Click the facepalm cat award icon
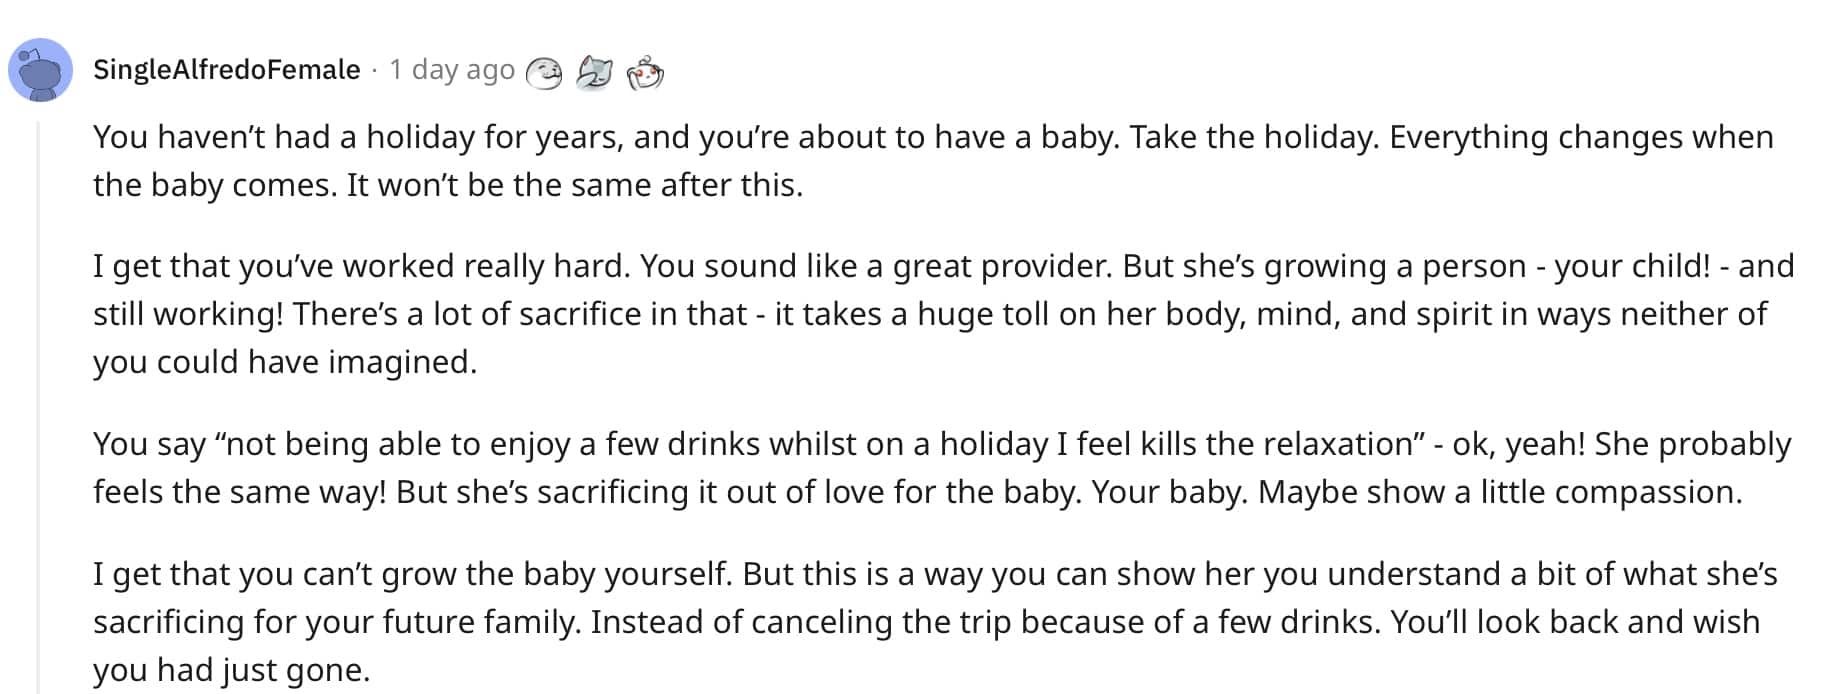This screenshot has width=1846, height=694. 594,72
